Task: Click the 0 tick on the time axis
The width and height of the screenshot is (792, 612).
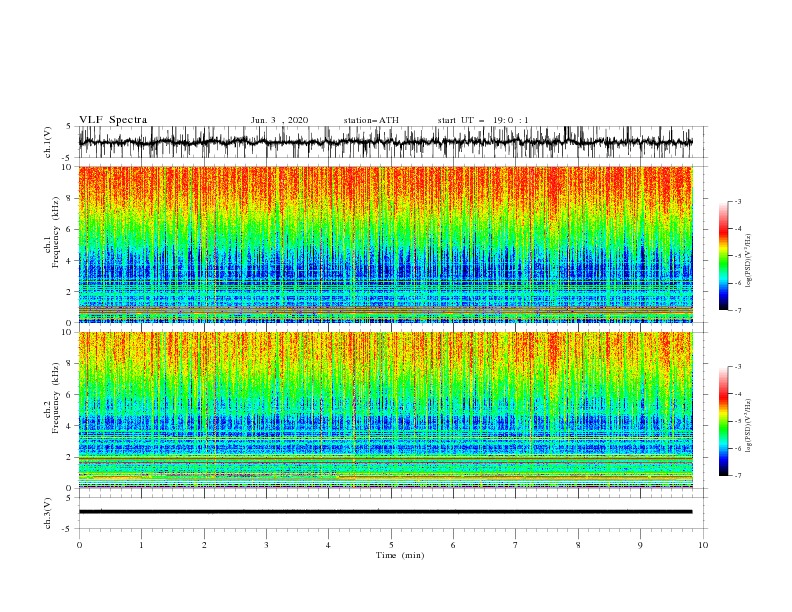Action: tap(79, 545)
